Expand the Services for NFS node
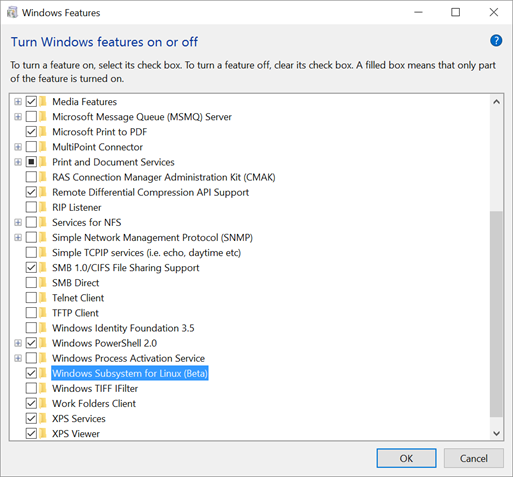Image resolution: width=513 pixels, height=477 pixels. tap(18, 222)
